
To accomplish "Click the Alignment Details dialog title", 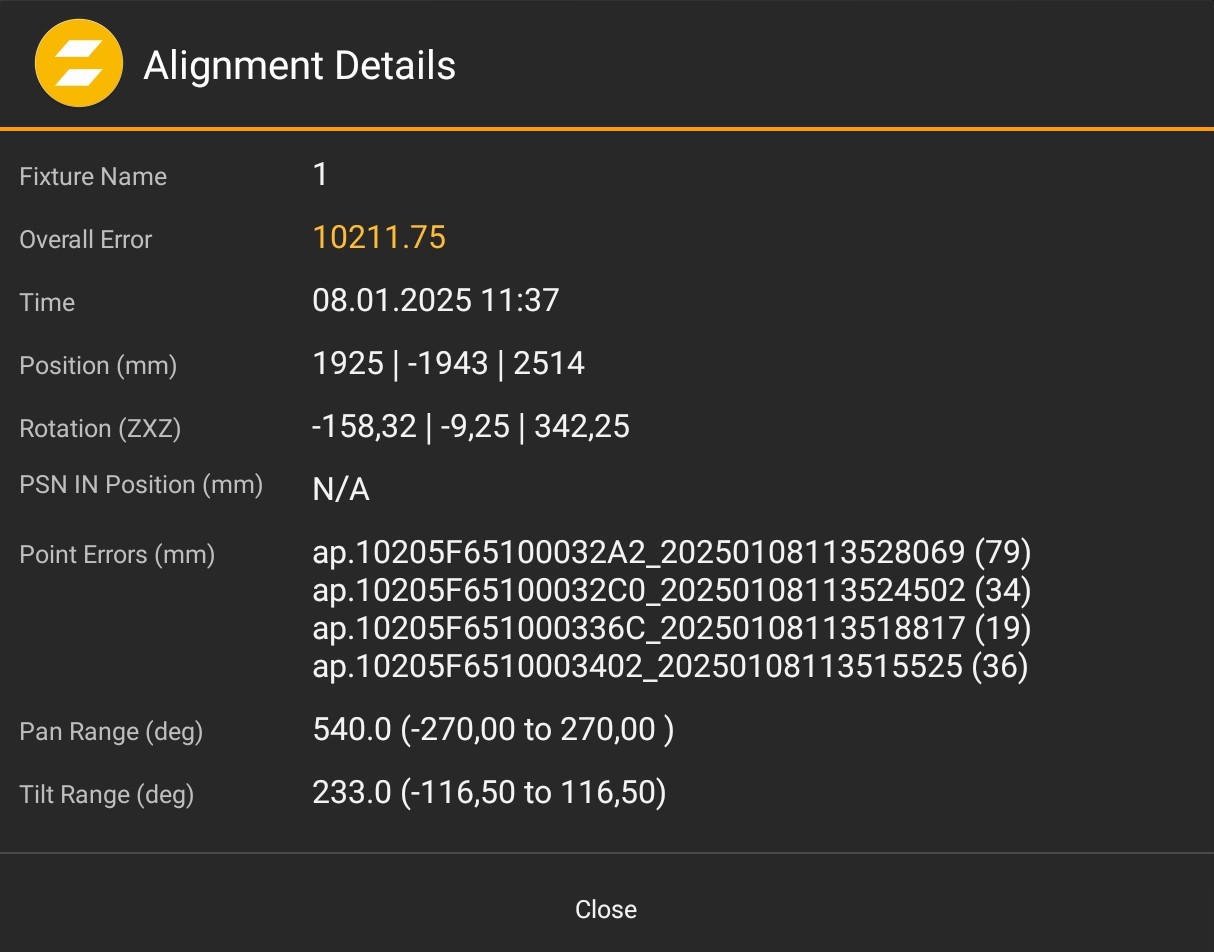I will pos(298,64).
